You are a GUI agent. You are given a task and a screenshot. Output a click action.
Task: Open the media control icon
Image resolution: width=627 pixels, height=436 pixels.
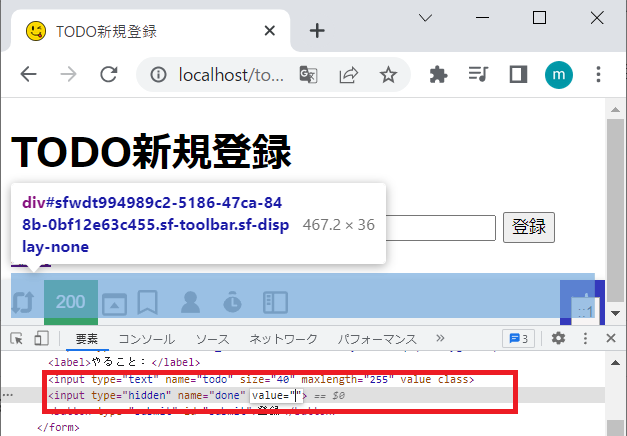(478, 74)
